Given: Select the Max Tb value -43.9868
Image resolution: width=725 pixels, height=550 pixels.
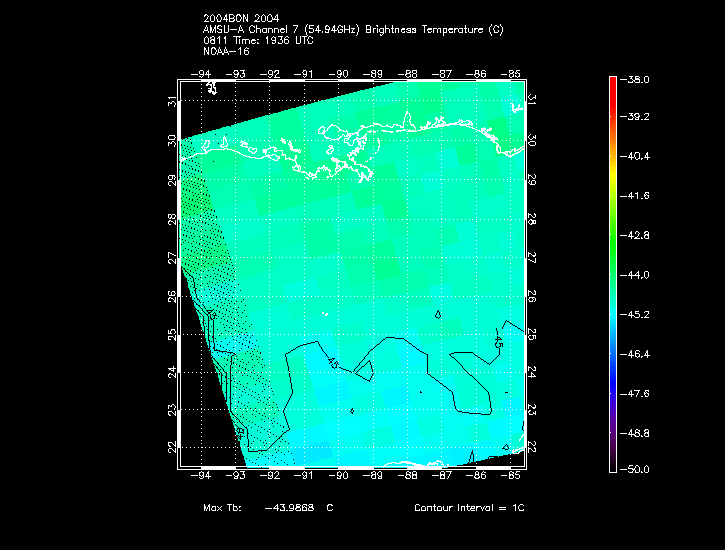Looking at the screenshot, I should coord(289,508).
